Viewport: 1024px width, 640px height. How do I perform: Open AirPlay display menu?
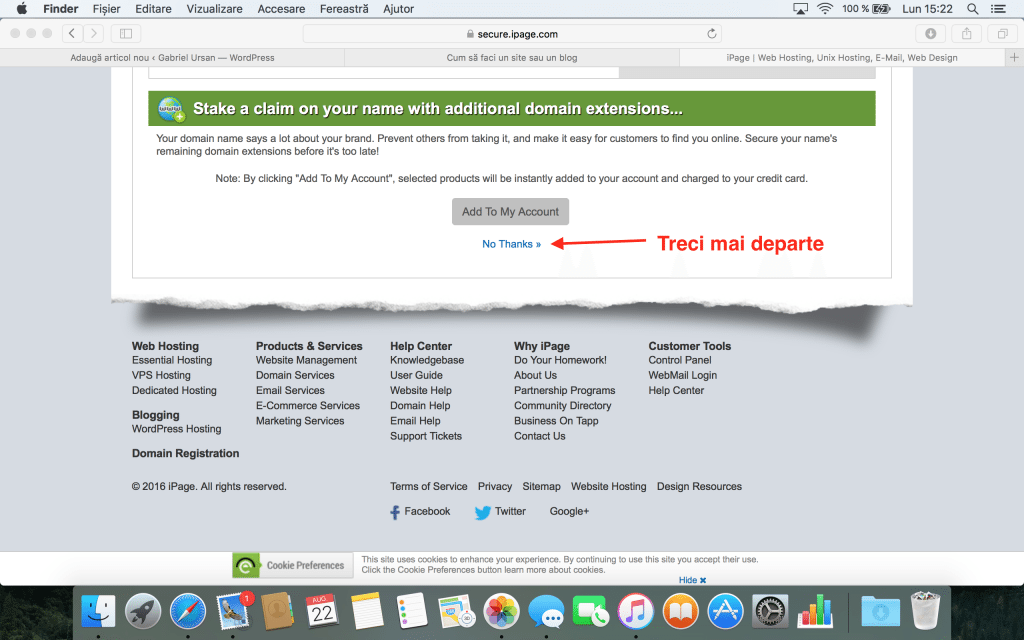tap(800, 8)
